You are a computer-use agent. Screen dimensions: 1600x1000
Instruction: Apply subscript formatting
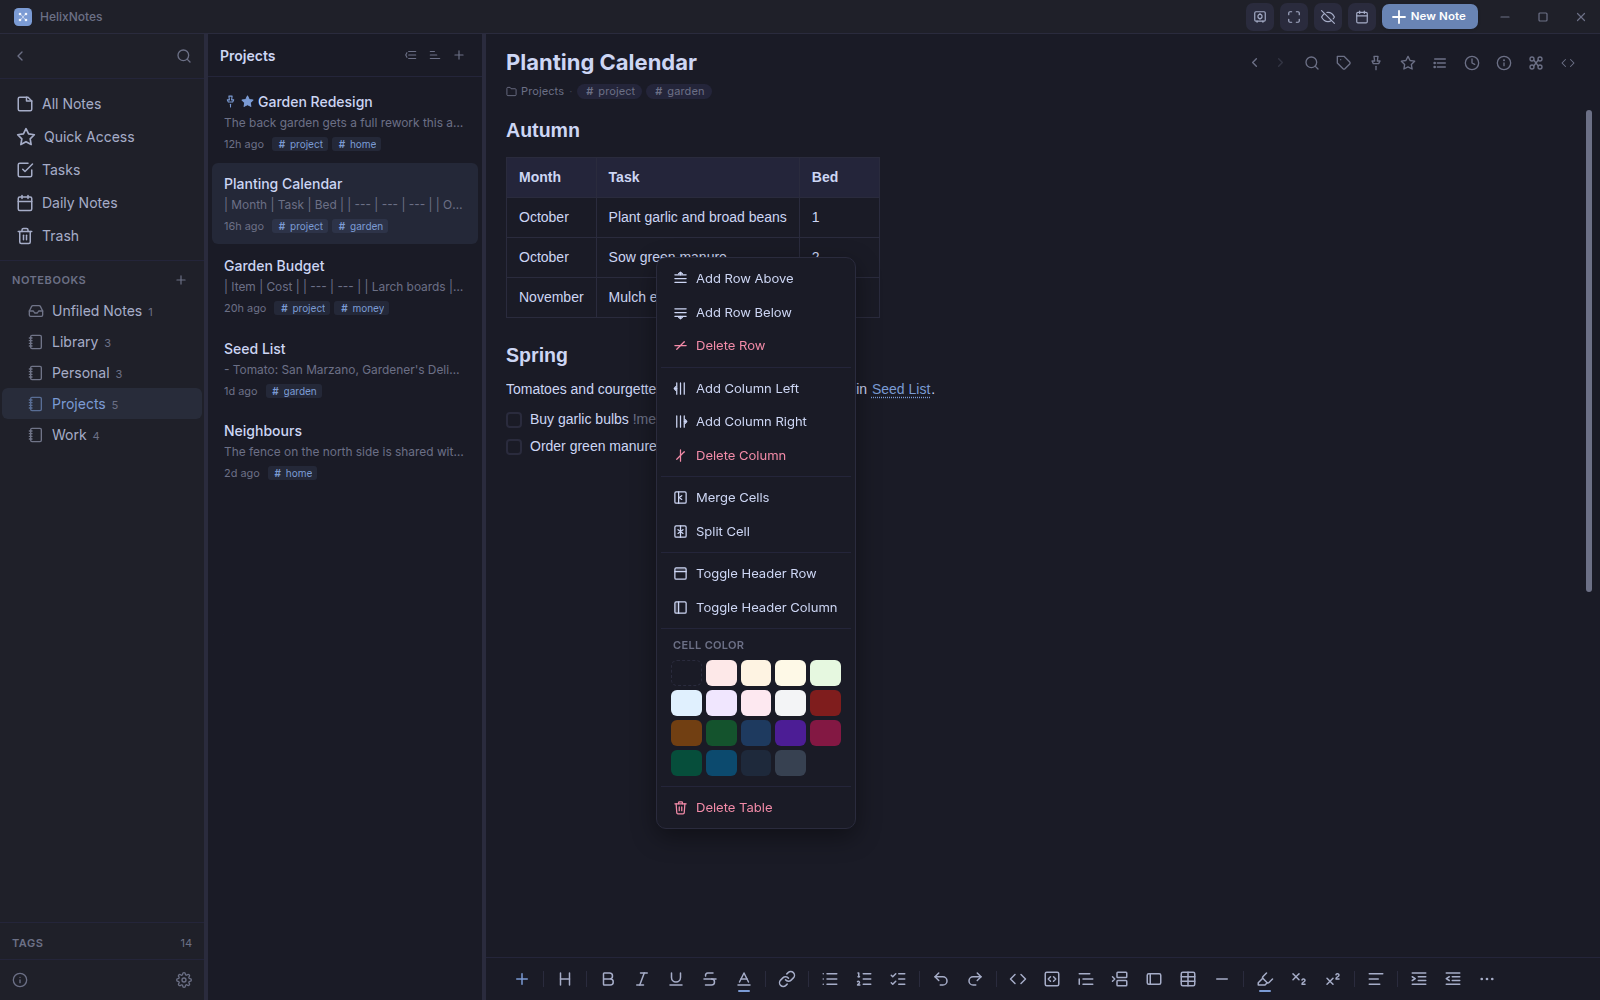pos(1299,979)
